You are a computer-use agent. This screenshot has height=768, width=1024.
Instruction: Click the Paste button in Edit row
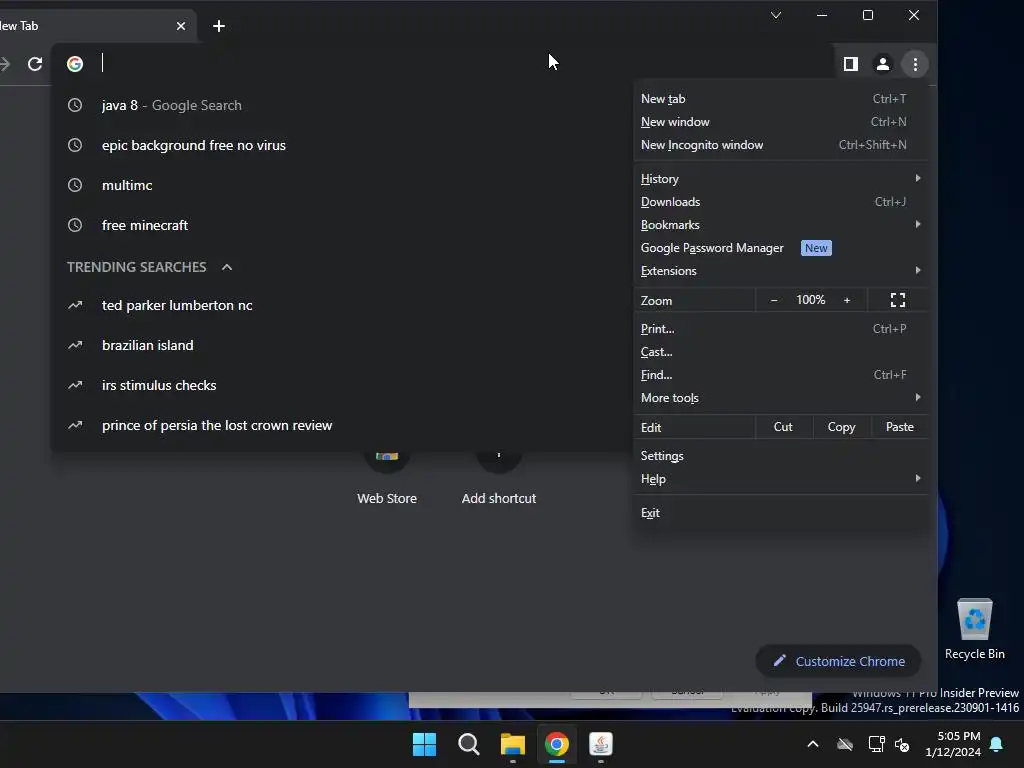point(900,427)
